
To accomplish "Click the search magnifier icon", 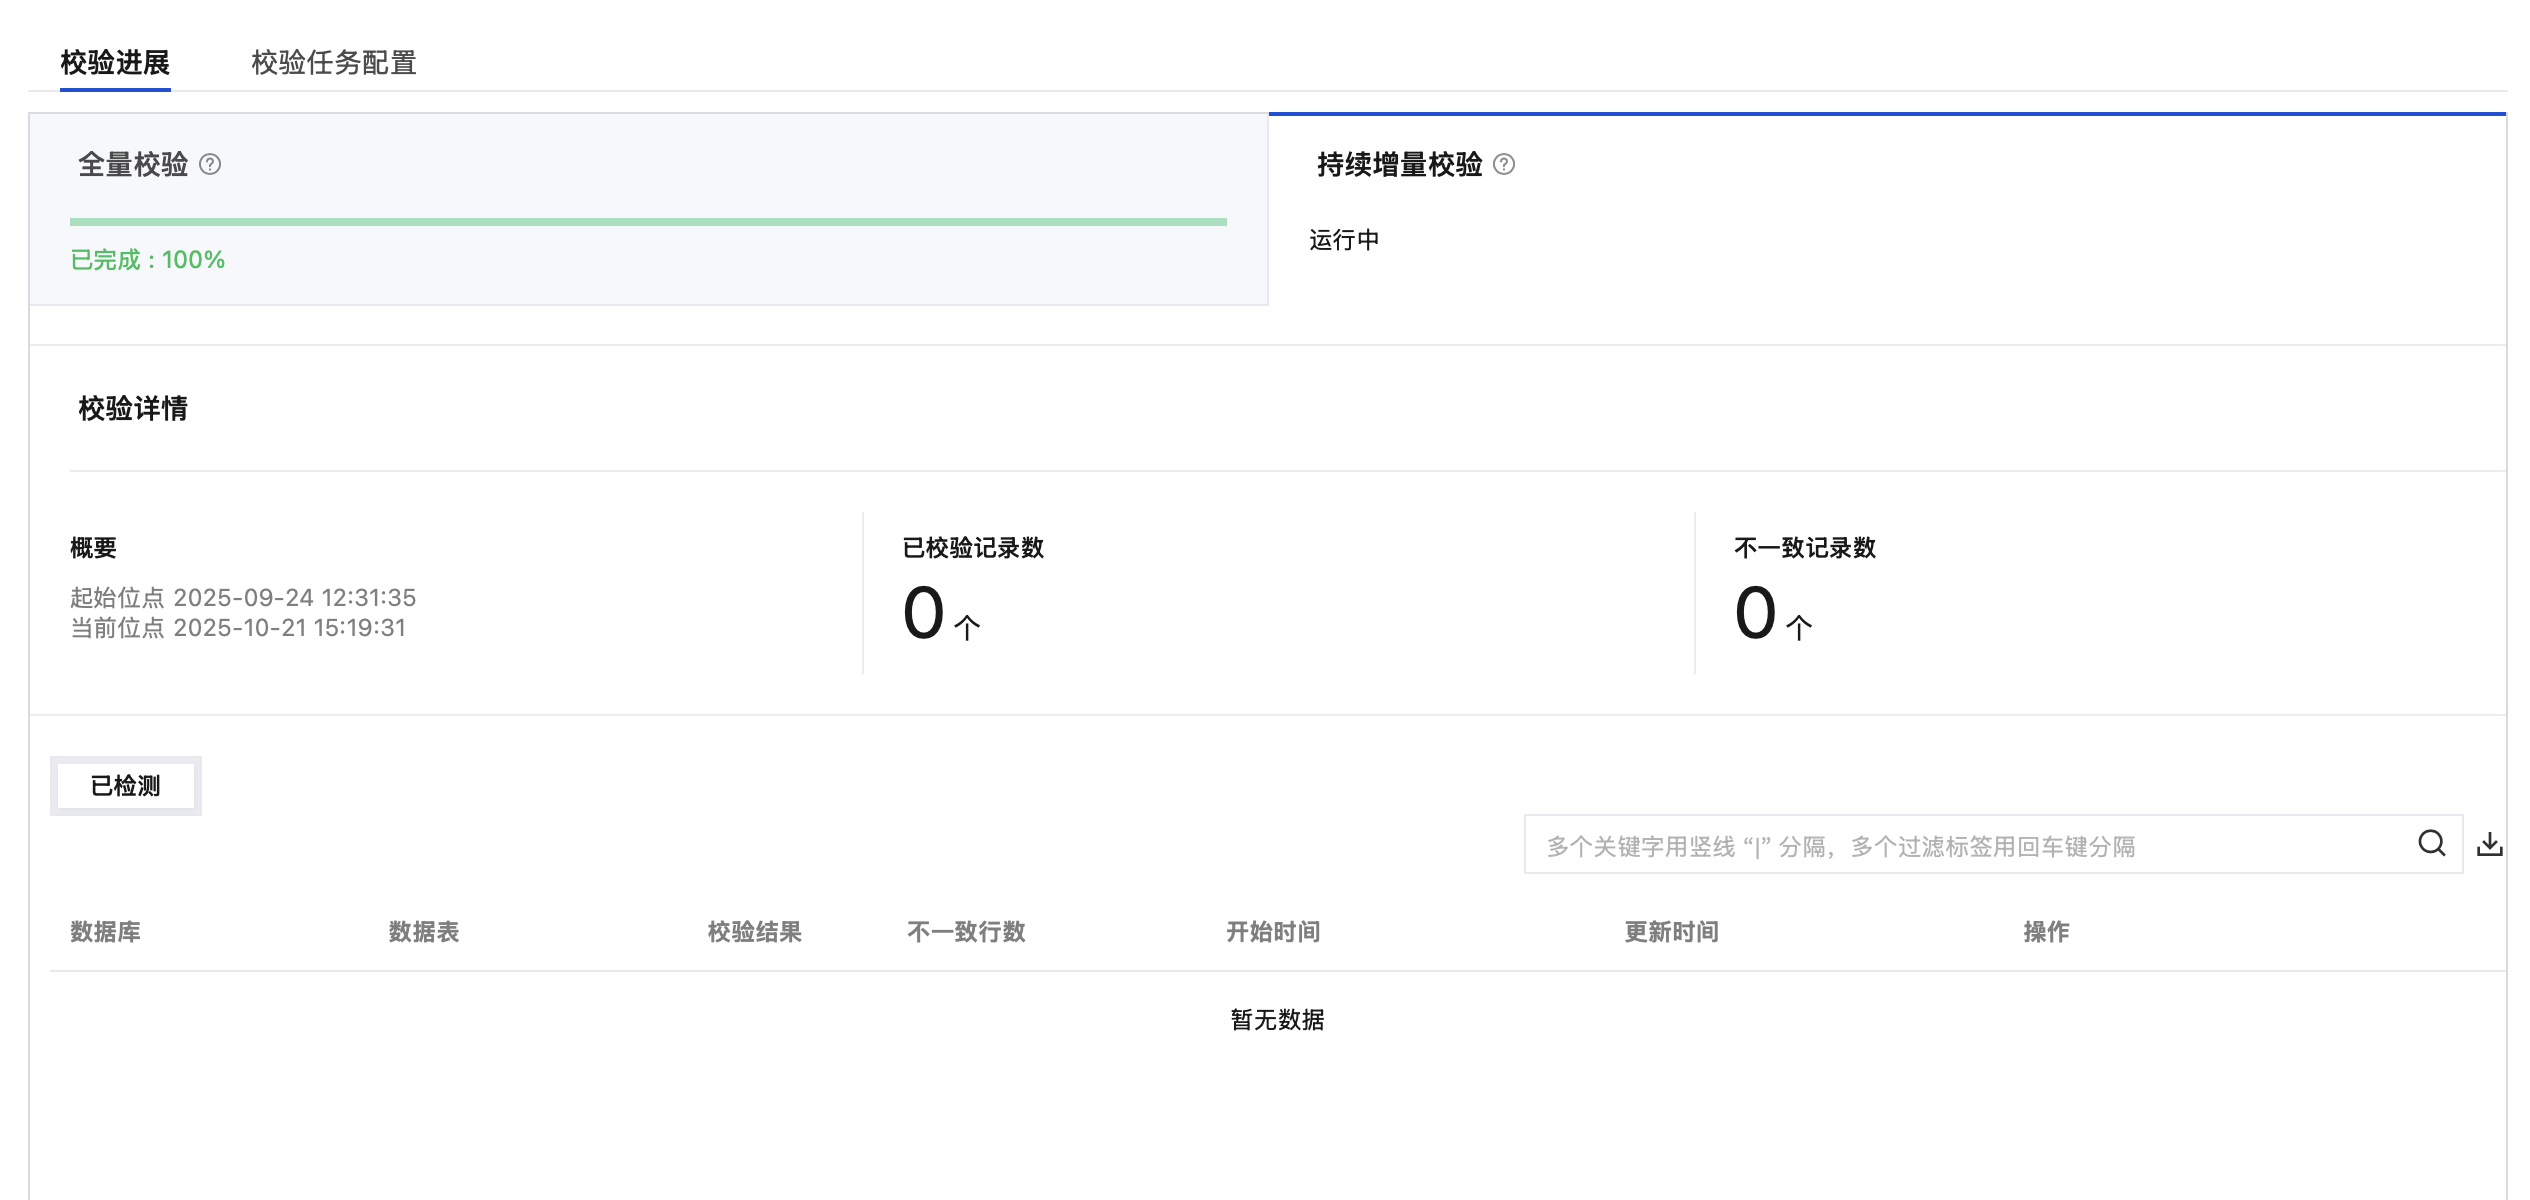I will click(x=2431, y=844).
